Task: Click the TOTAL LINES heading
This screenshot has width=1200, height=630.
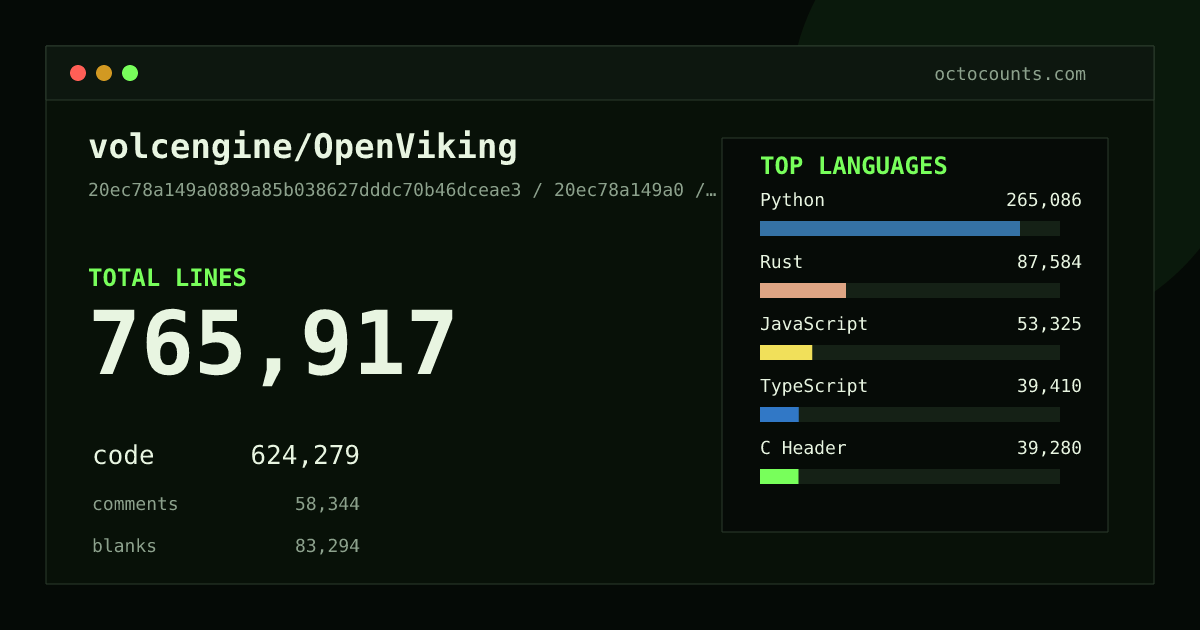Action: tap(167, 278)
